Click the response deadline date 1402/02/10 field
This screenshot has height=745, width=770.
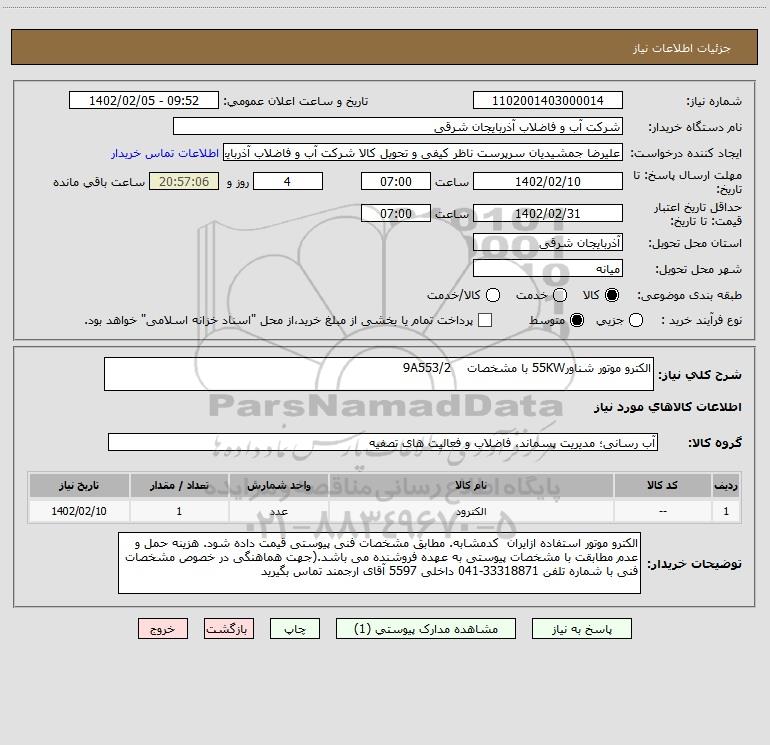(548, 181)
